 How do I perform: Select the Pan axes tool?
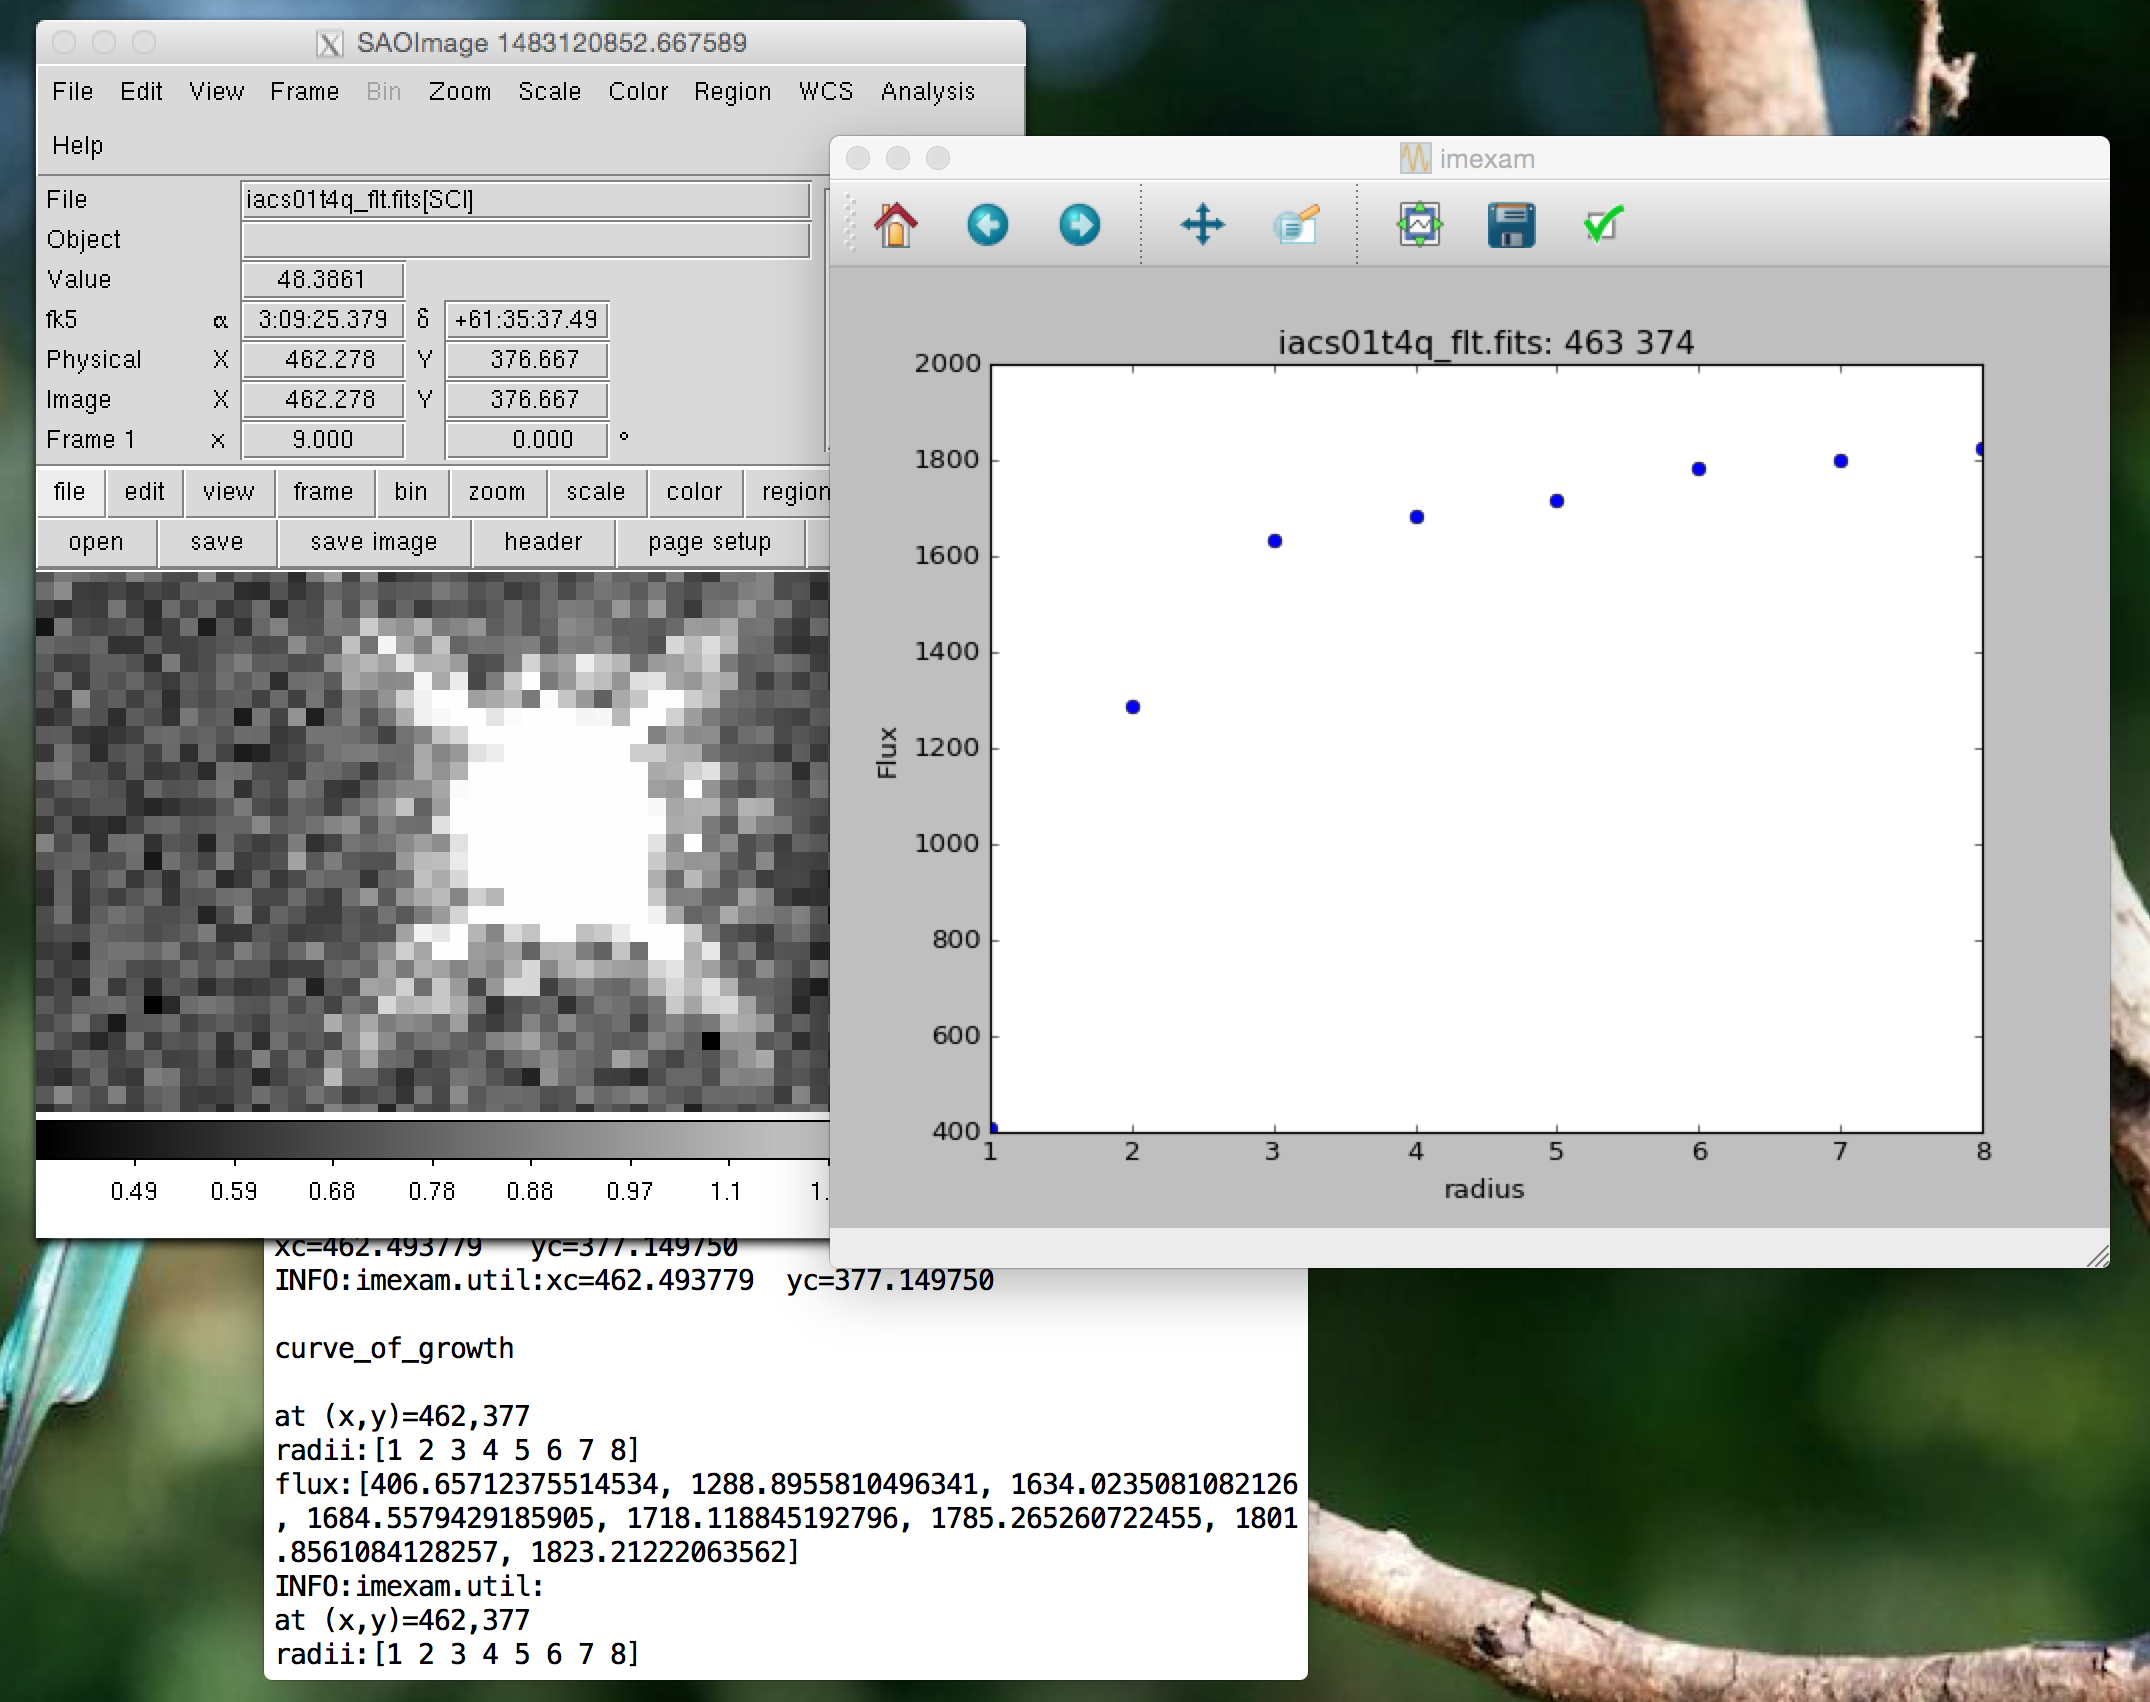(1202, 225)
